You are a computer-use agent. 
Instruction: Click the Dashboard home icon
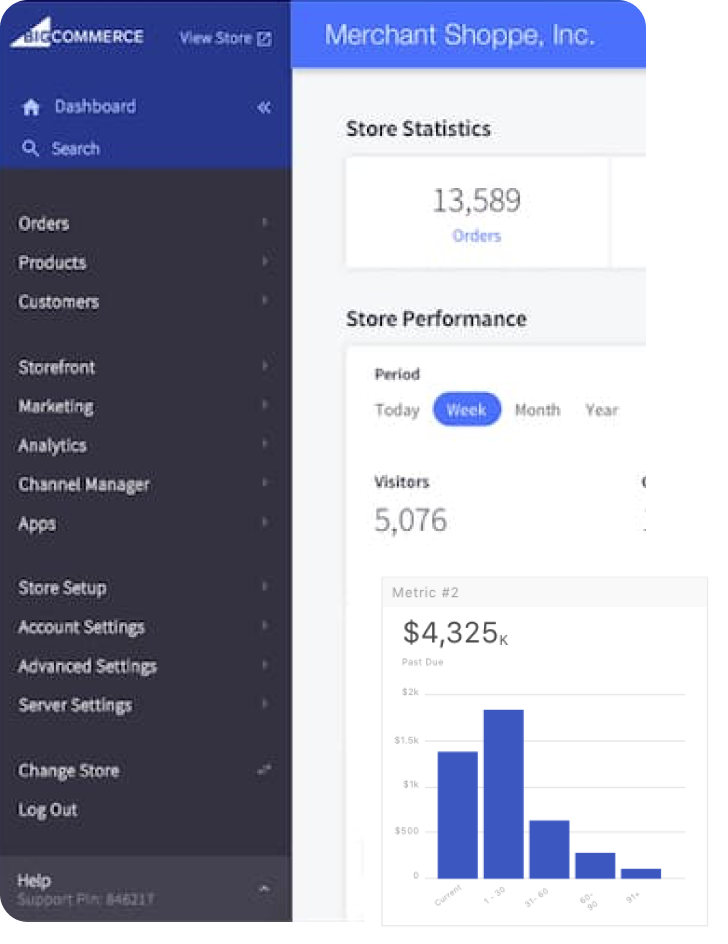[x=31, y=107]
